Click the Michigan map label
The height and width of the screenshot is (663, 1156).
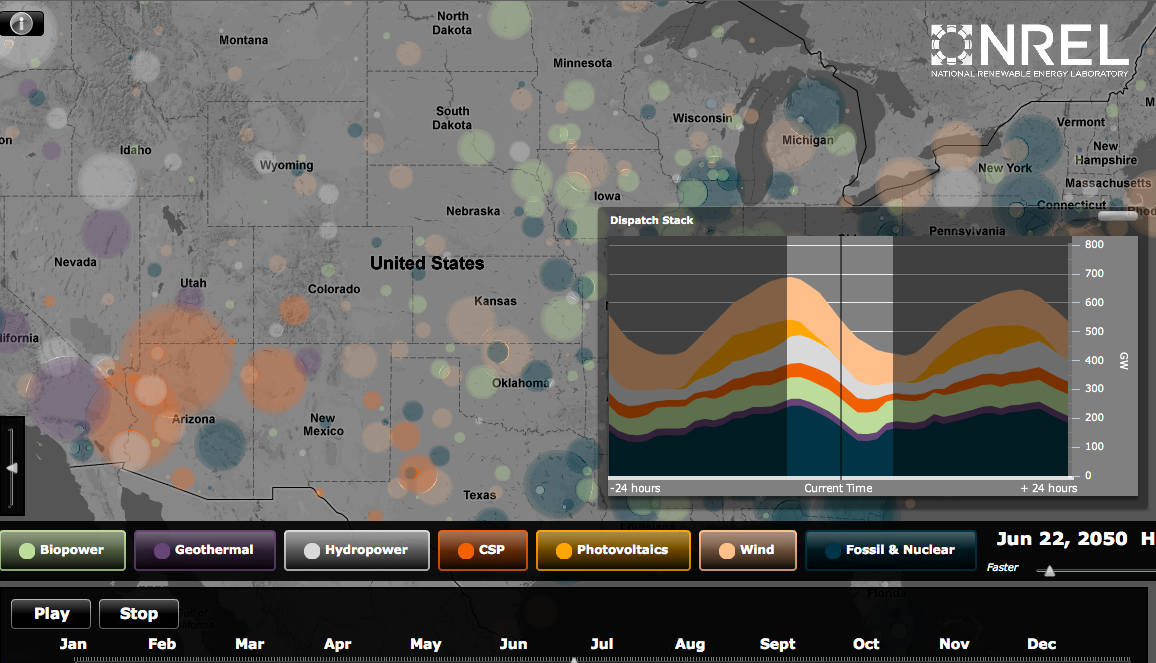point(808,140)
